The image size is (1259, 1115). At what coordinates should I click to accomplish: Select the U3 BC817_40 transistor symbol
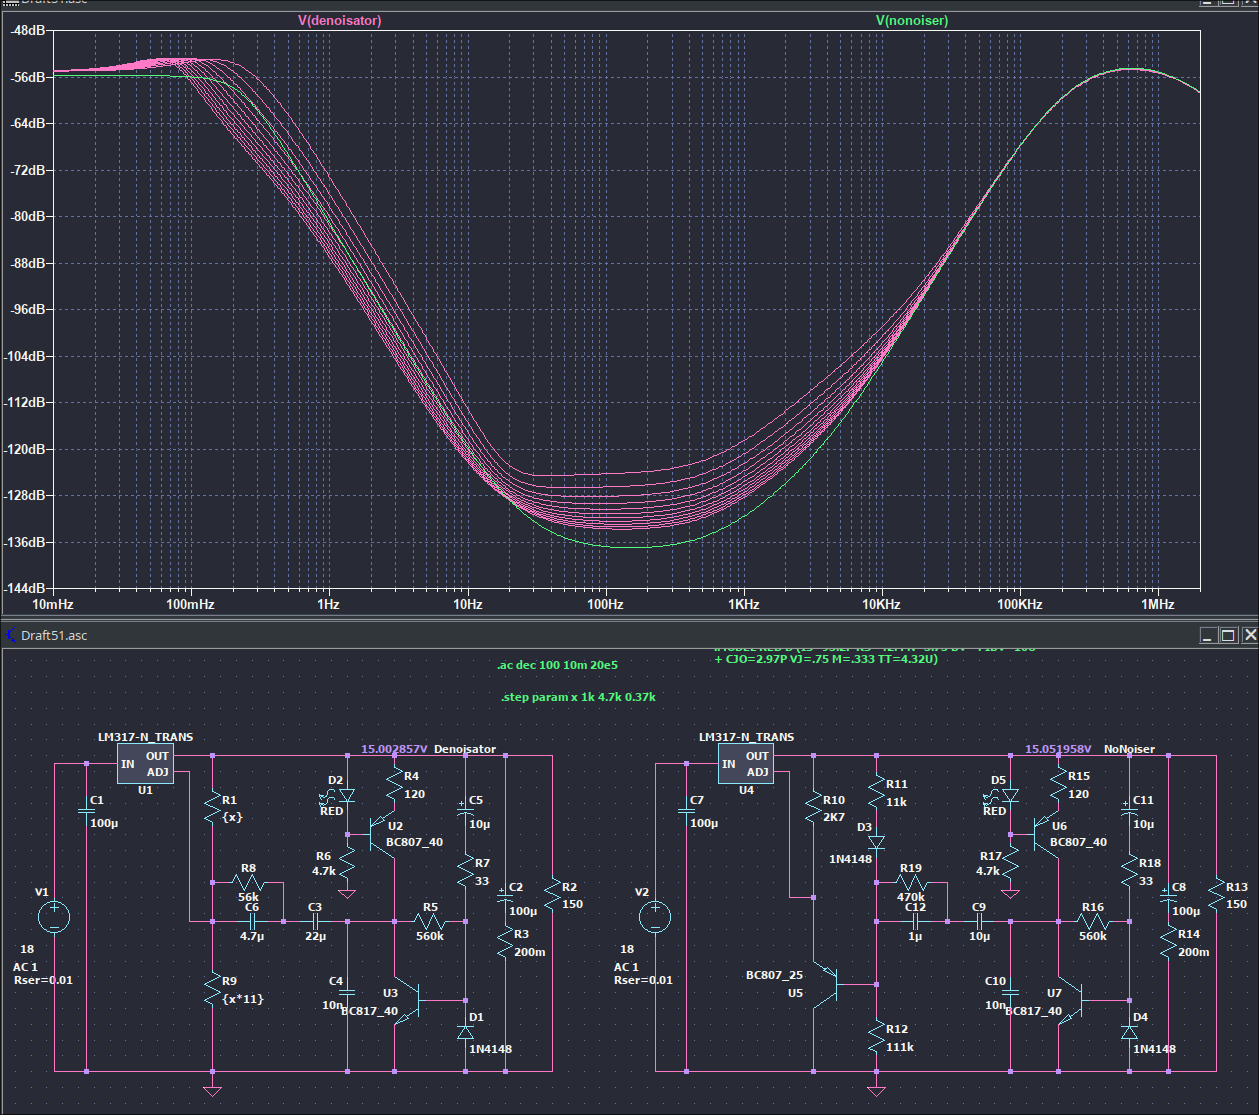pyautogui.click(x=406, y=1000)
